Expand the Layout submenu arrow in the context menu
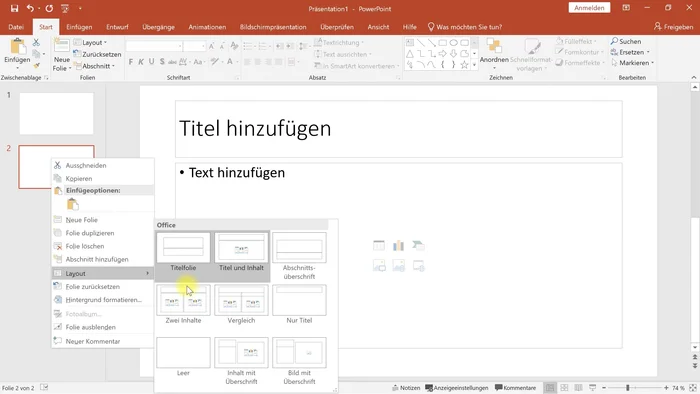The width and height of the screenshot is (700, 394). pyautogui.click(x=147, y=273)
